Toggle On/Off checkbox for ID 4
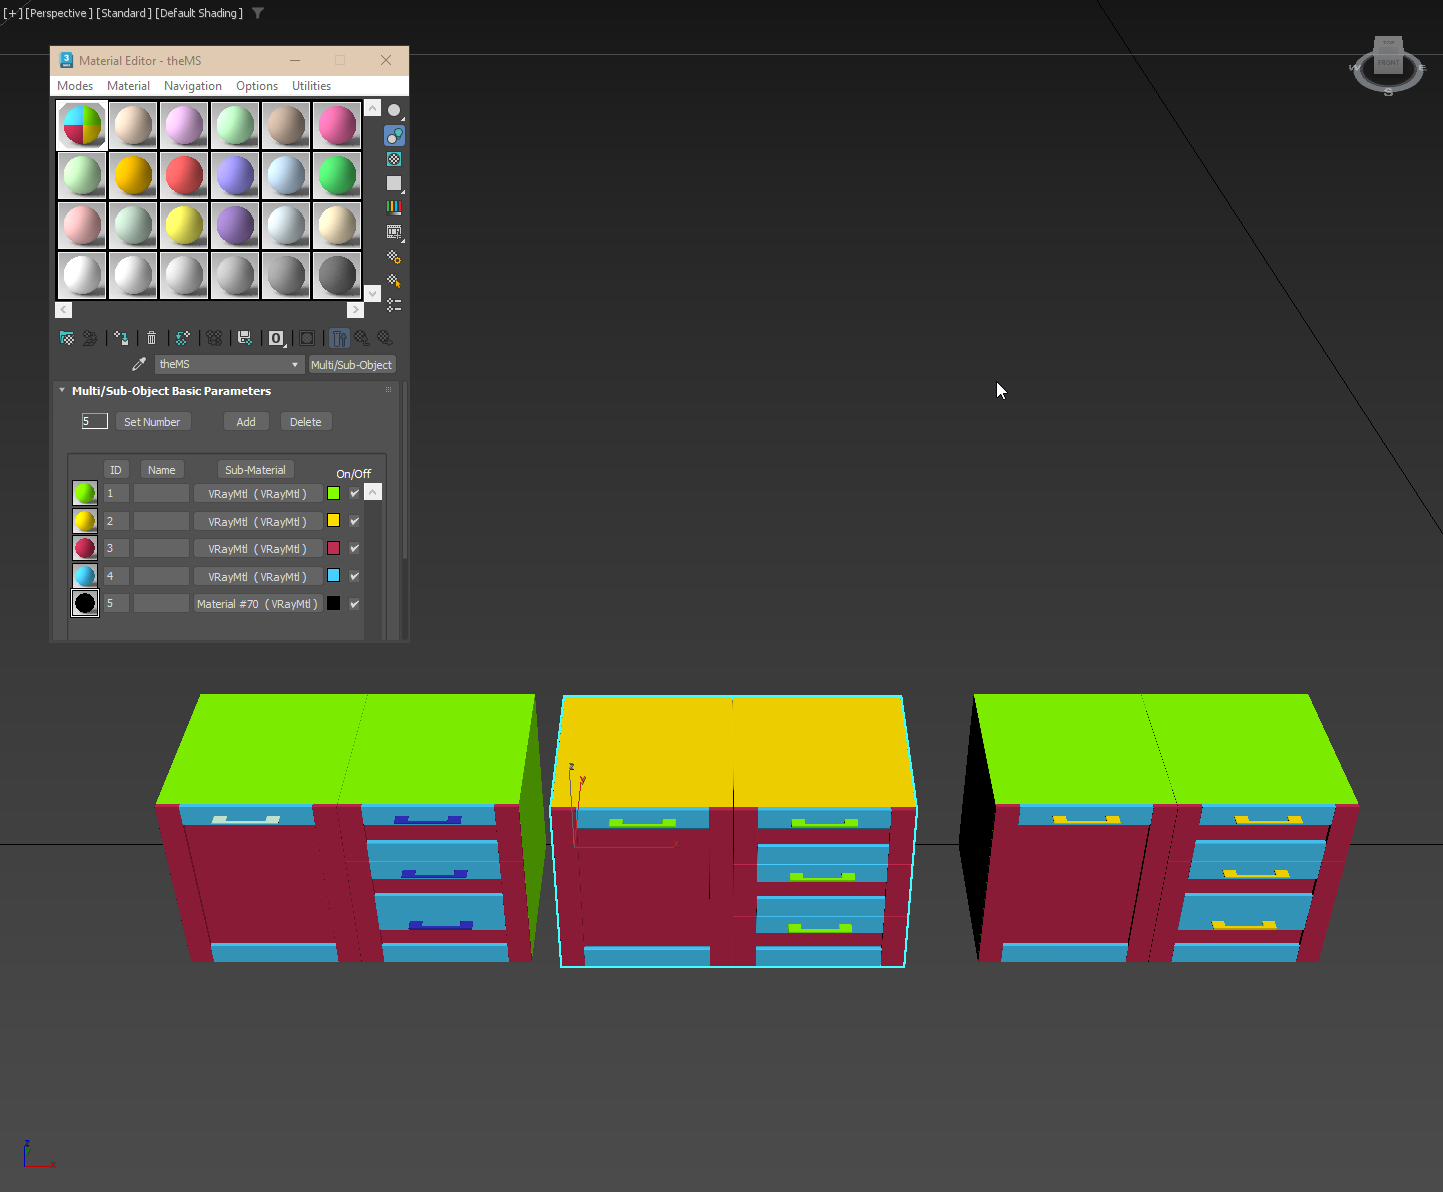Image resolution: width=1443 pixels, height=1192 pixels. click(354, 576)
